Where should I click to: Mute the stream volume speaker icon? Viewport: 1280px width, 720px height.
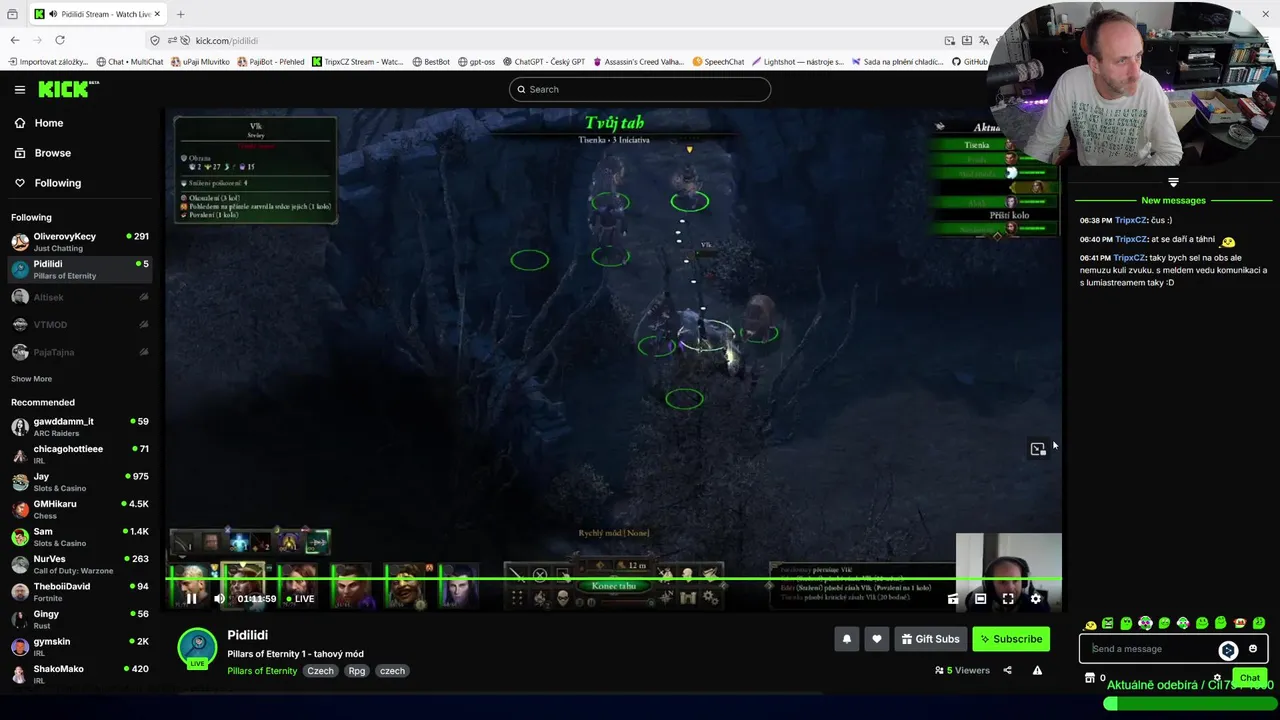coord(219,599)
